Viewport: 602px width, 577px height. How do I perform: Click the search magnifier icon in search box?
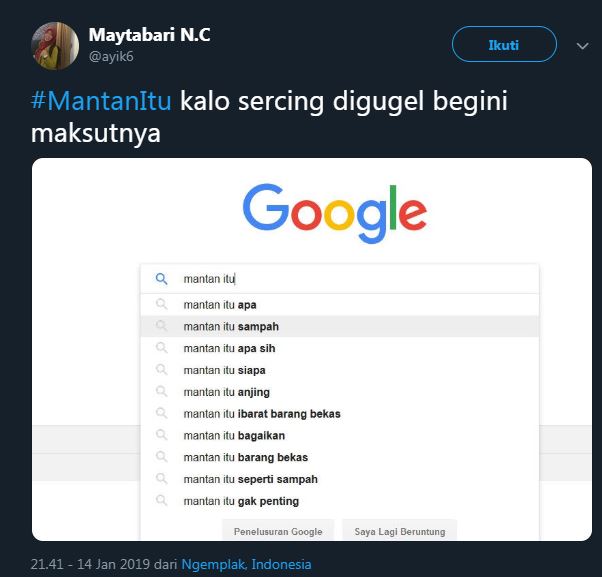(162, 279)
